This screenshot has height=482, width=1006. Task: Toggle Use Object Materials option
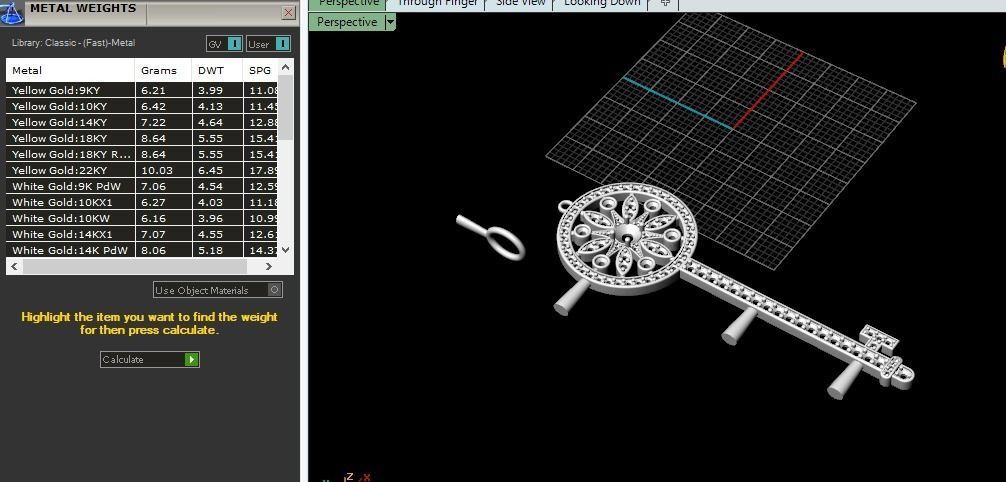pyautogui.click(x=218, y=290)
